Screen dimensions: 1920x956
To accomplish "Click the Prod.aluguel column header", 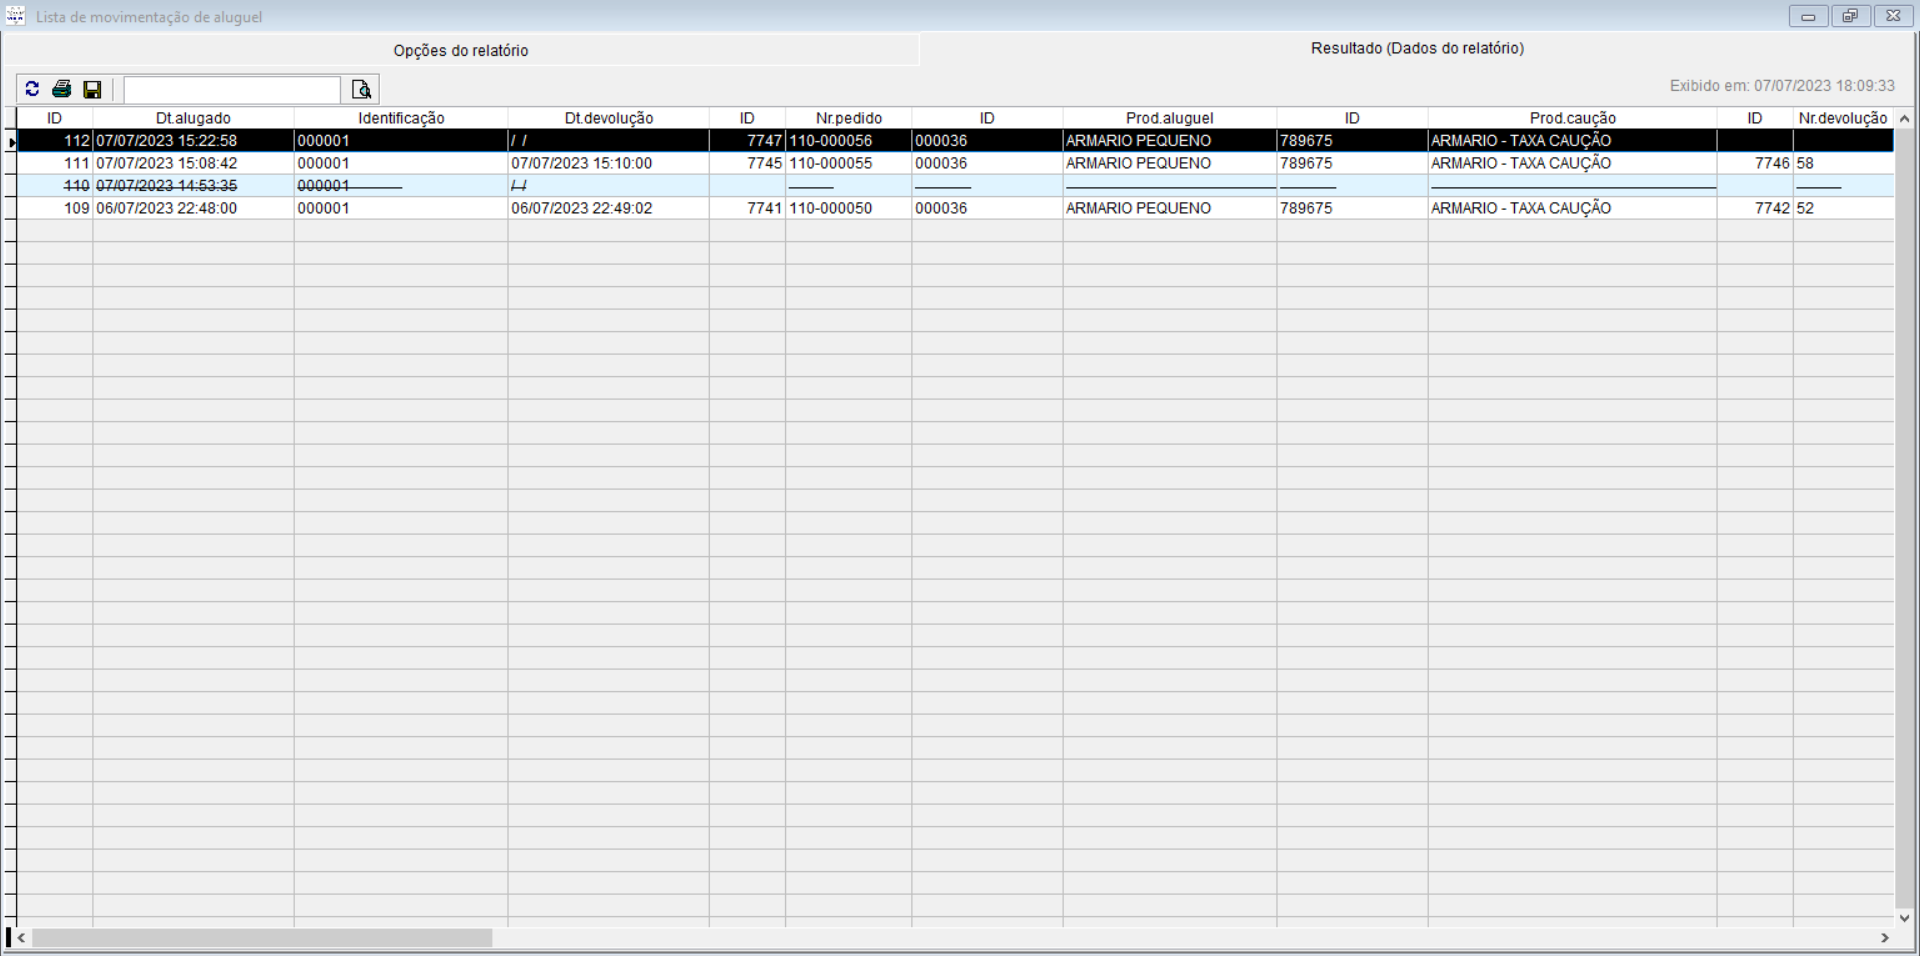I will coord(1169,118).
